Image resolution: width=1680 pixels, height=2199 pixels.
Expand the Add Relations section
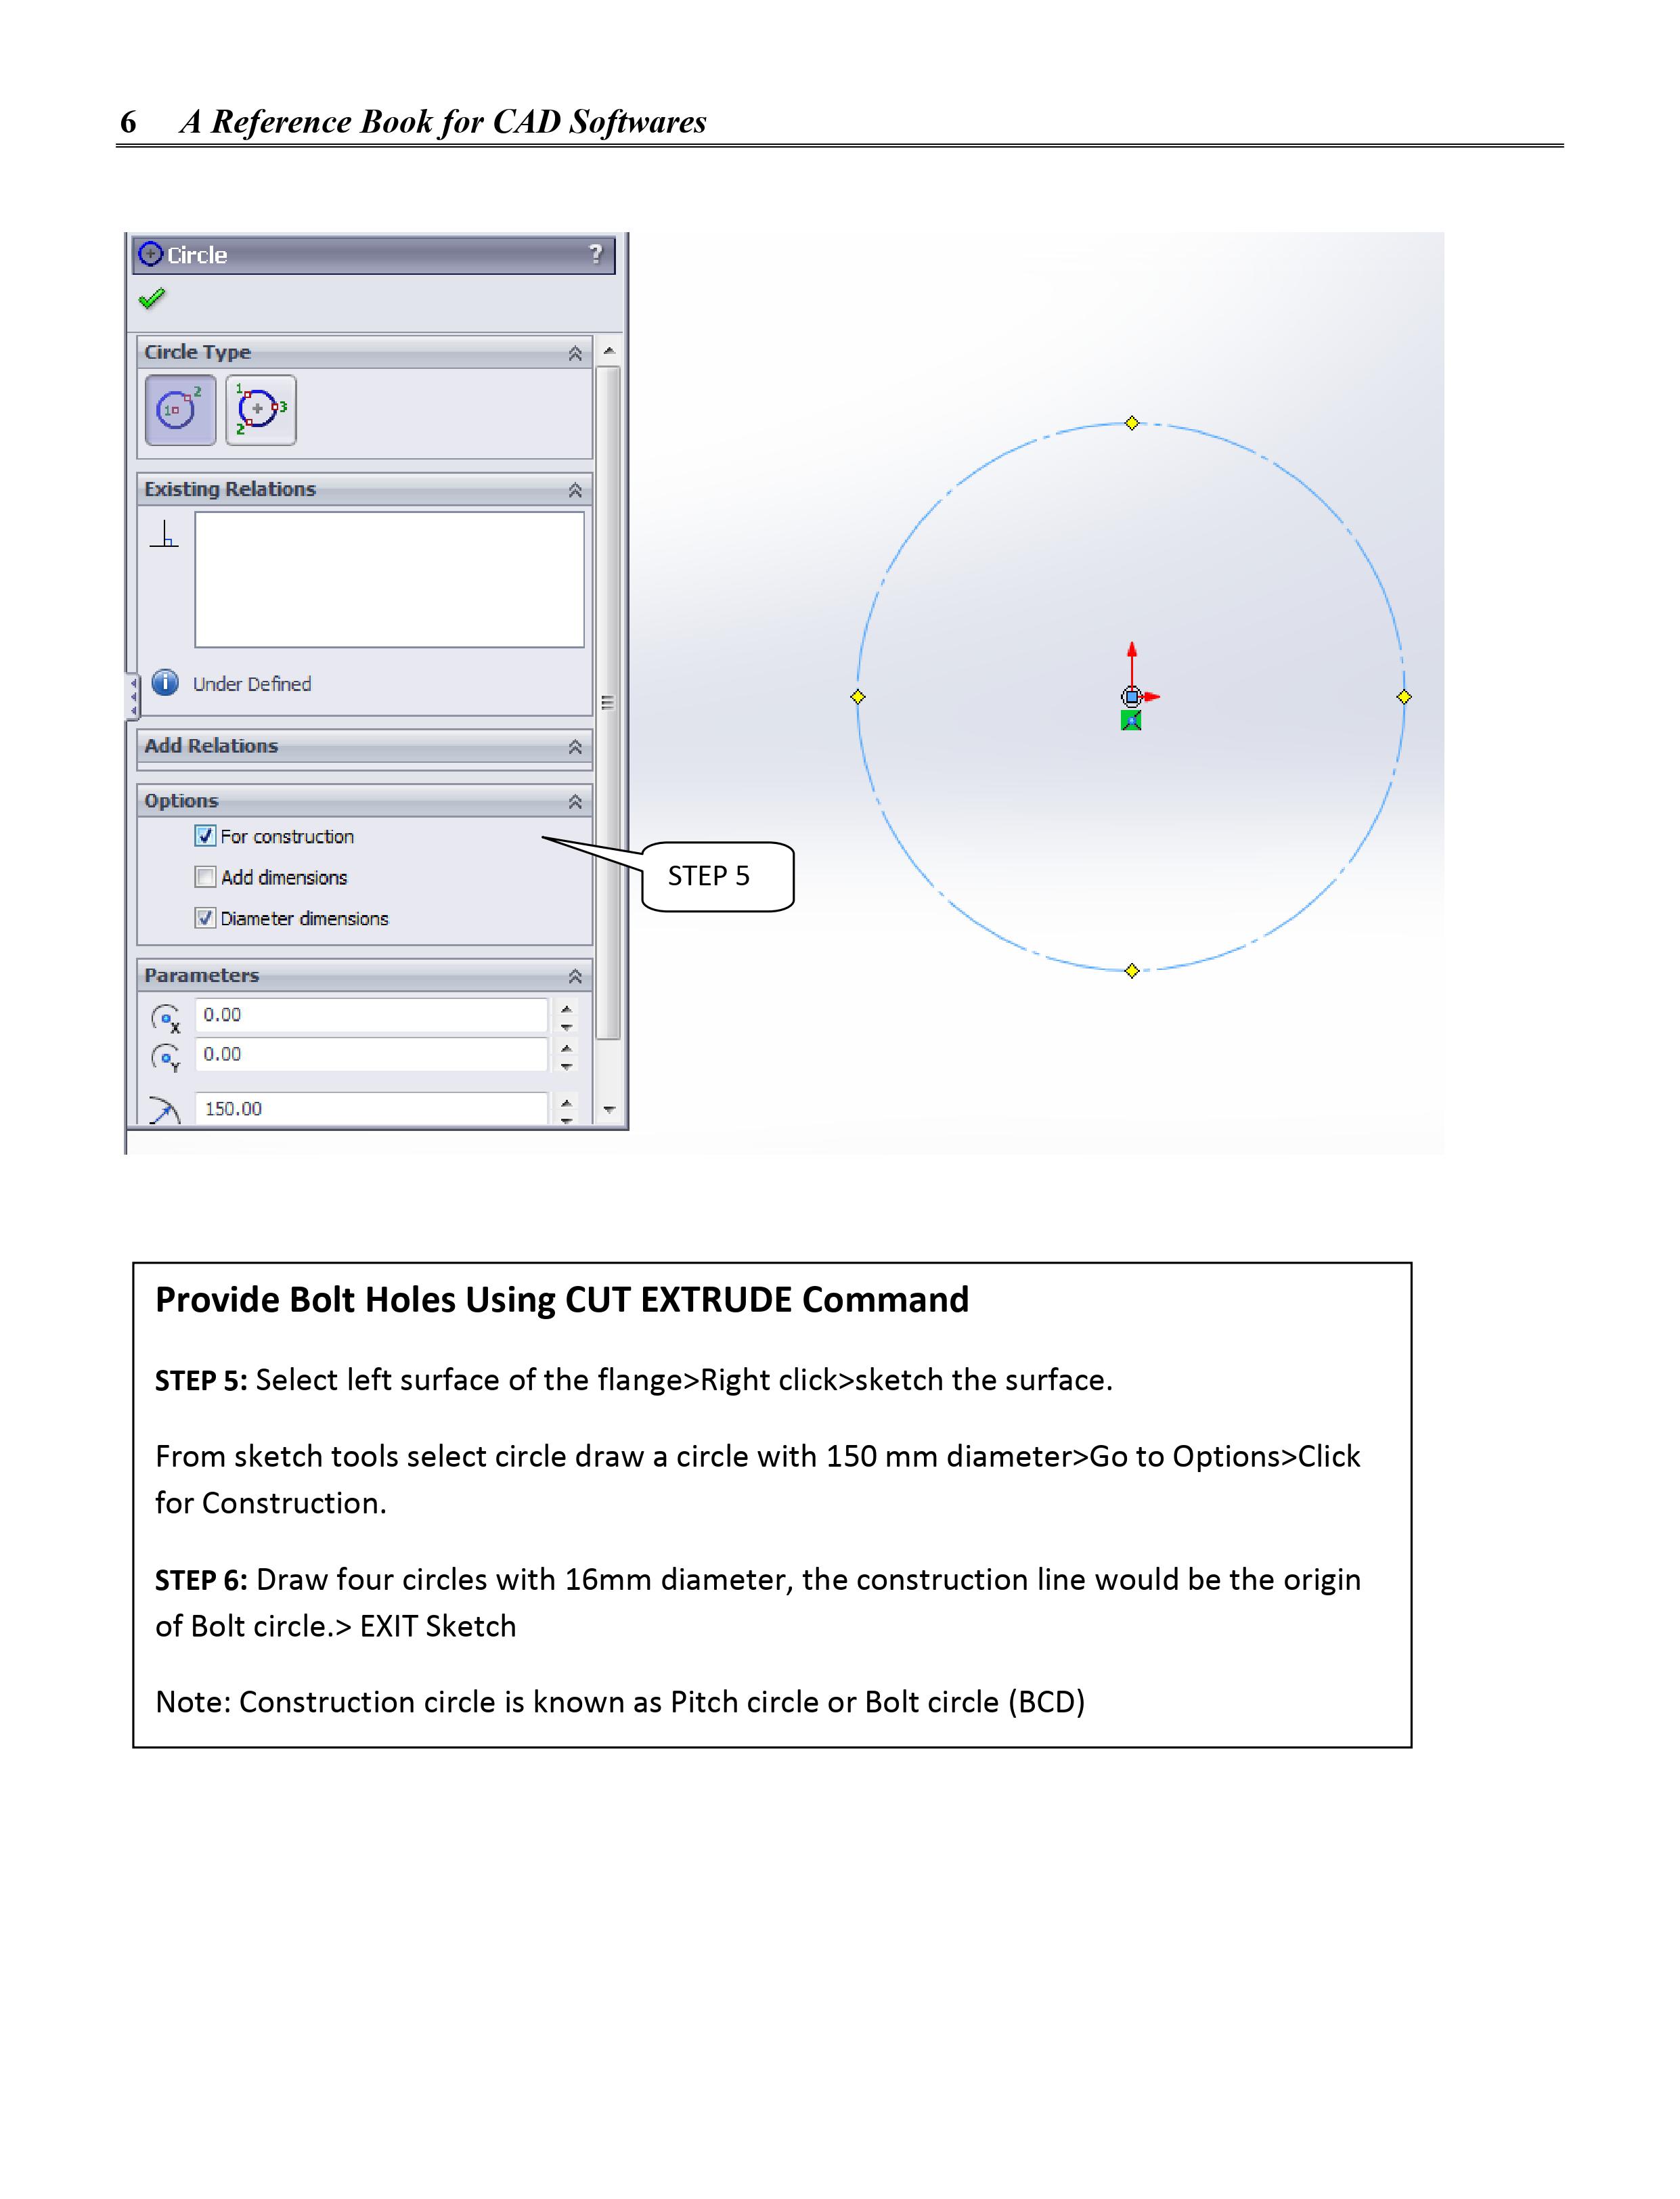pos(575,747)
